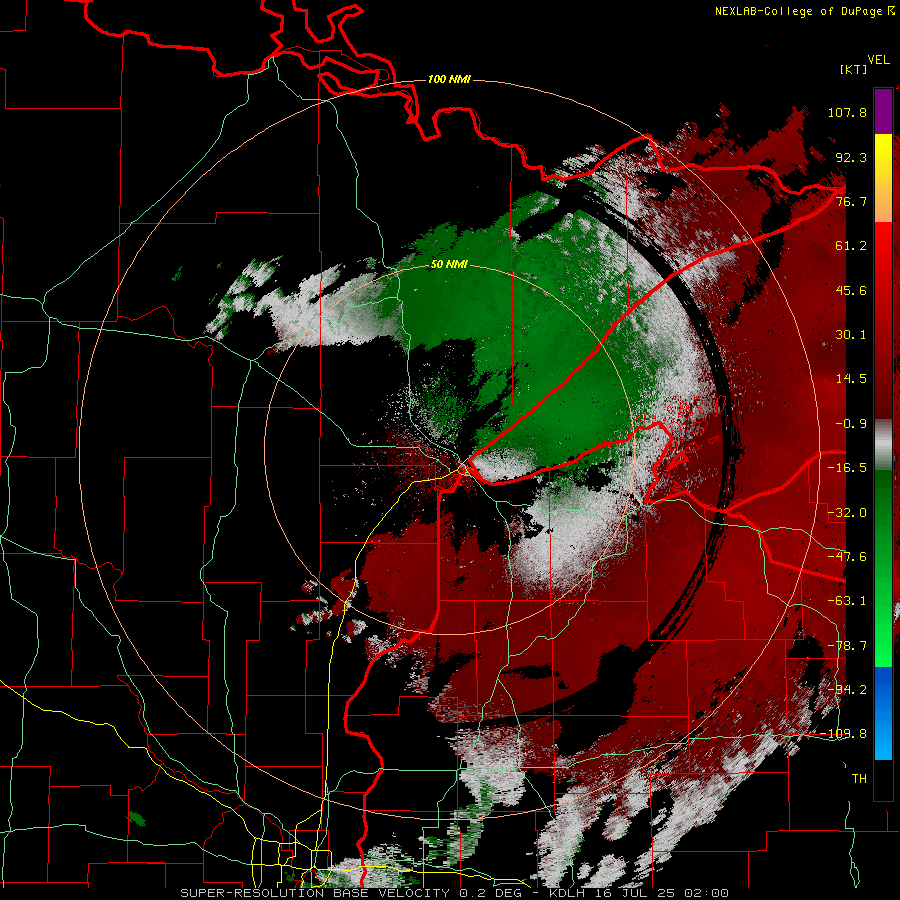900x900 pixels.
Task: Select the -109.8 scale value
Action: (x=843, y=734)
